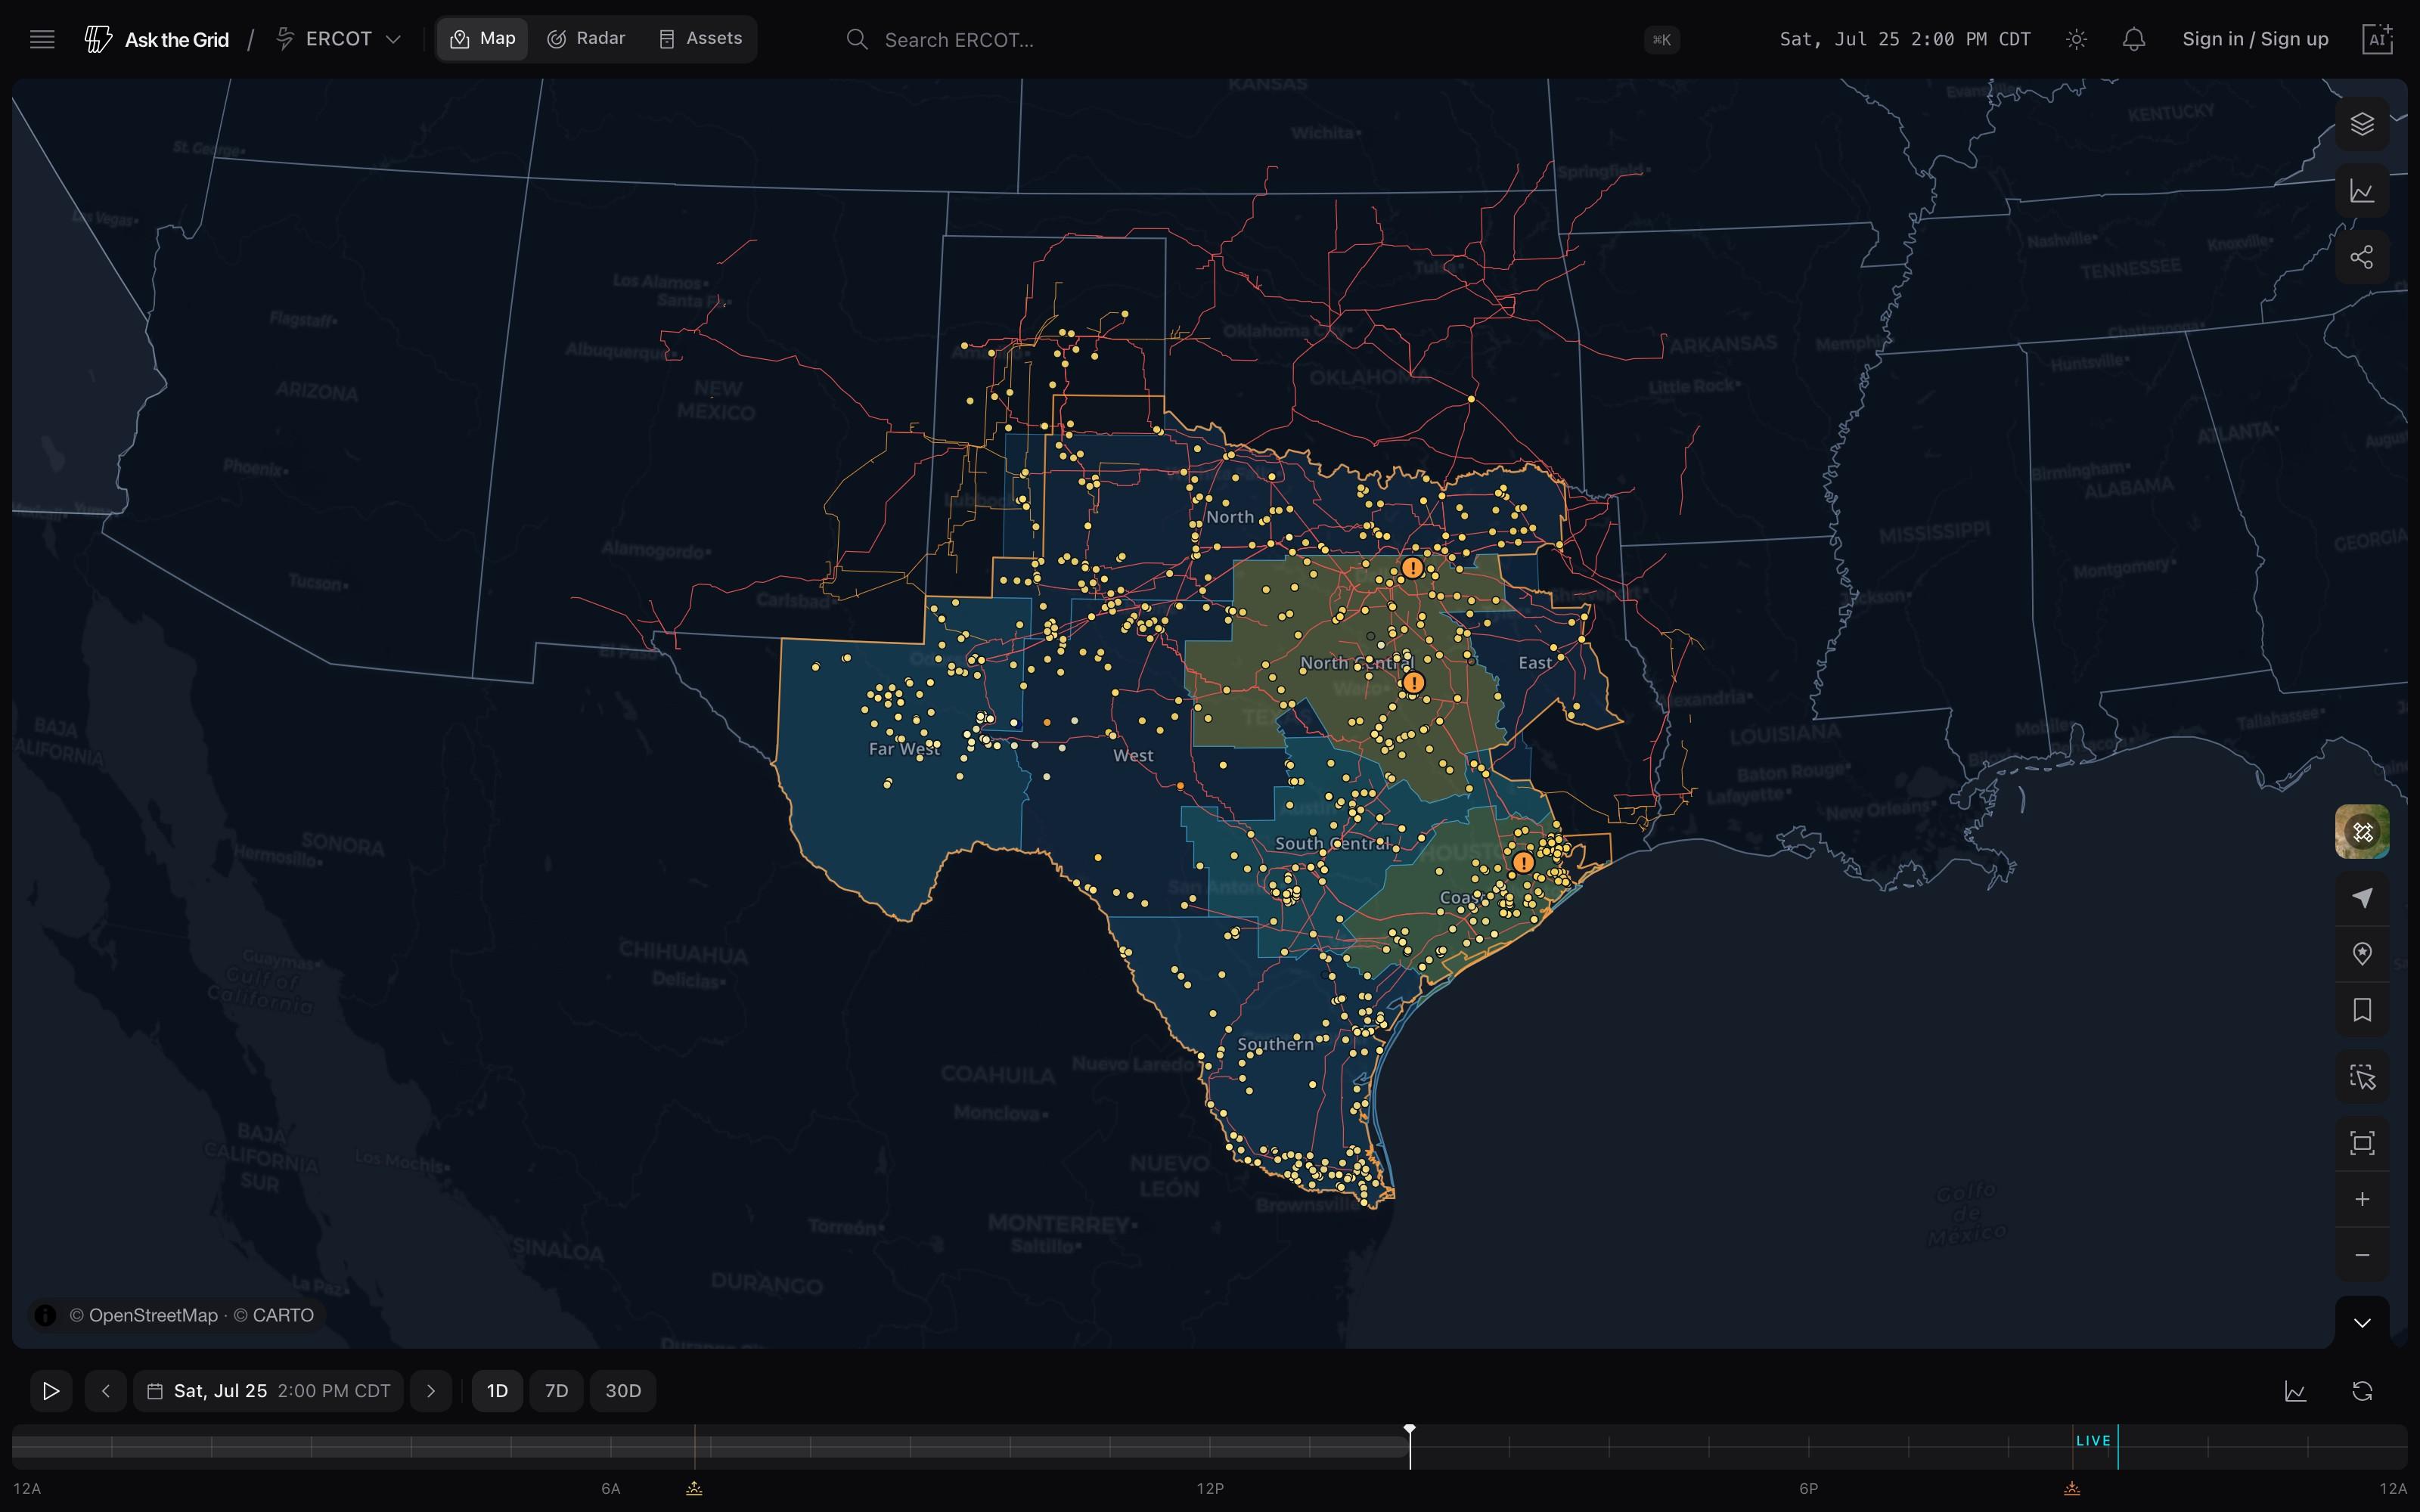Open the map layers panel
Image resolution: width=2420 pixels, height=1512 pixels.
click(2362, 124)
